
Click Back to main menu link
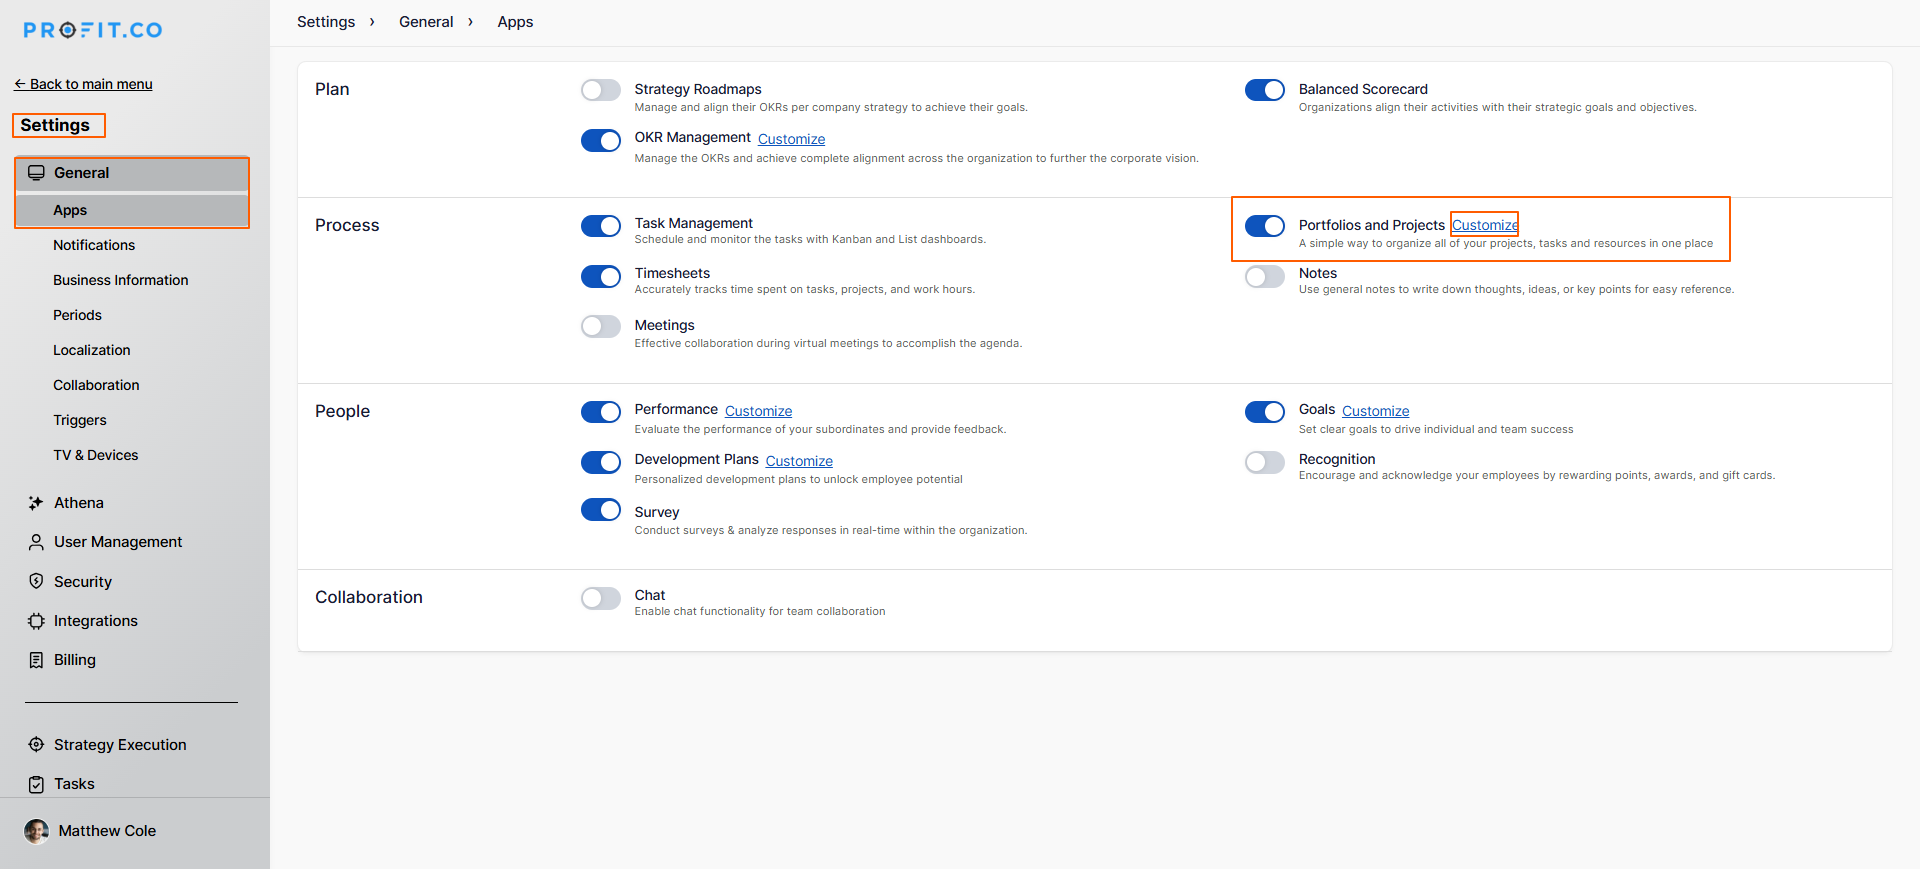83,84
